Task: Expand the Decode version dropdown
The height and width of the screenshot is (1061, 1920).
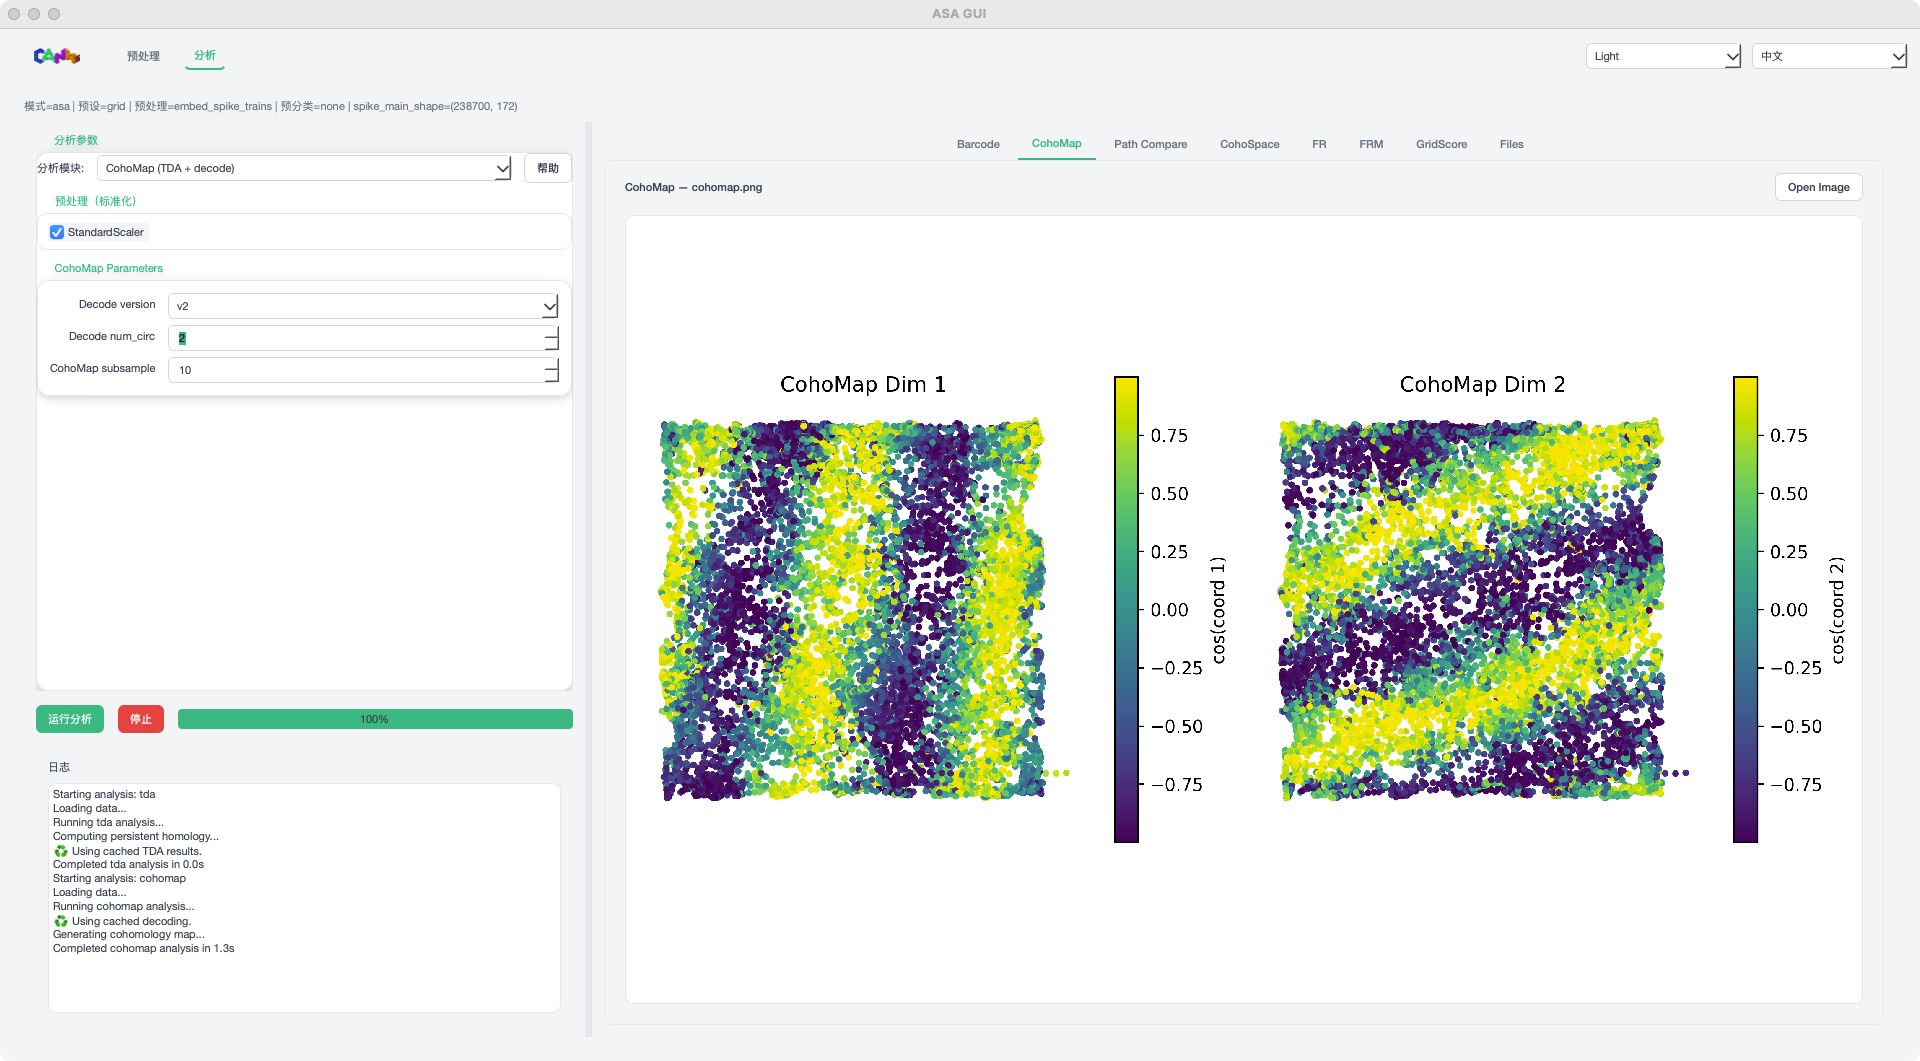Action: coord(362,306)
